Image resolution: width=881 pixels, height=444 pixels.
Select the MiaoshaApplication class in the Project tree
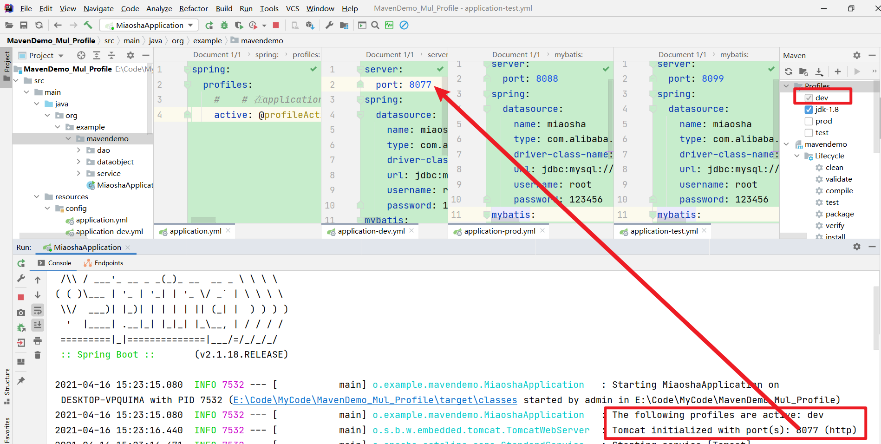click(120, 185)
